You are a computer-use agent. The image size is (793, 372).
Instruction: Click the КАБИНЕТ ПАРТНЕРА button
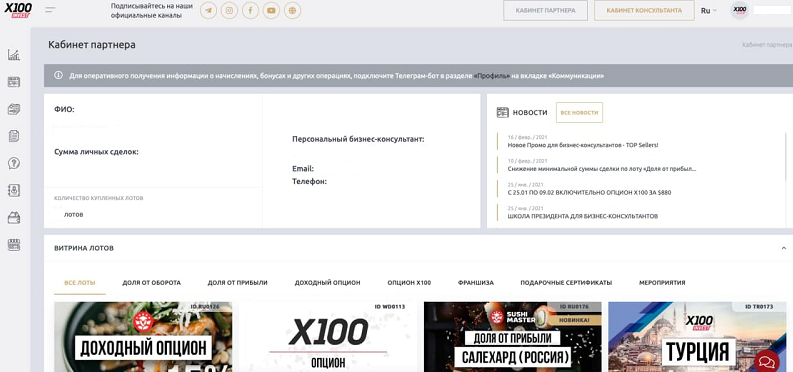click(x=545, y=11)
